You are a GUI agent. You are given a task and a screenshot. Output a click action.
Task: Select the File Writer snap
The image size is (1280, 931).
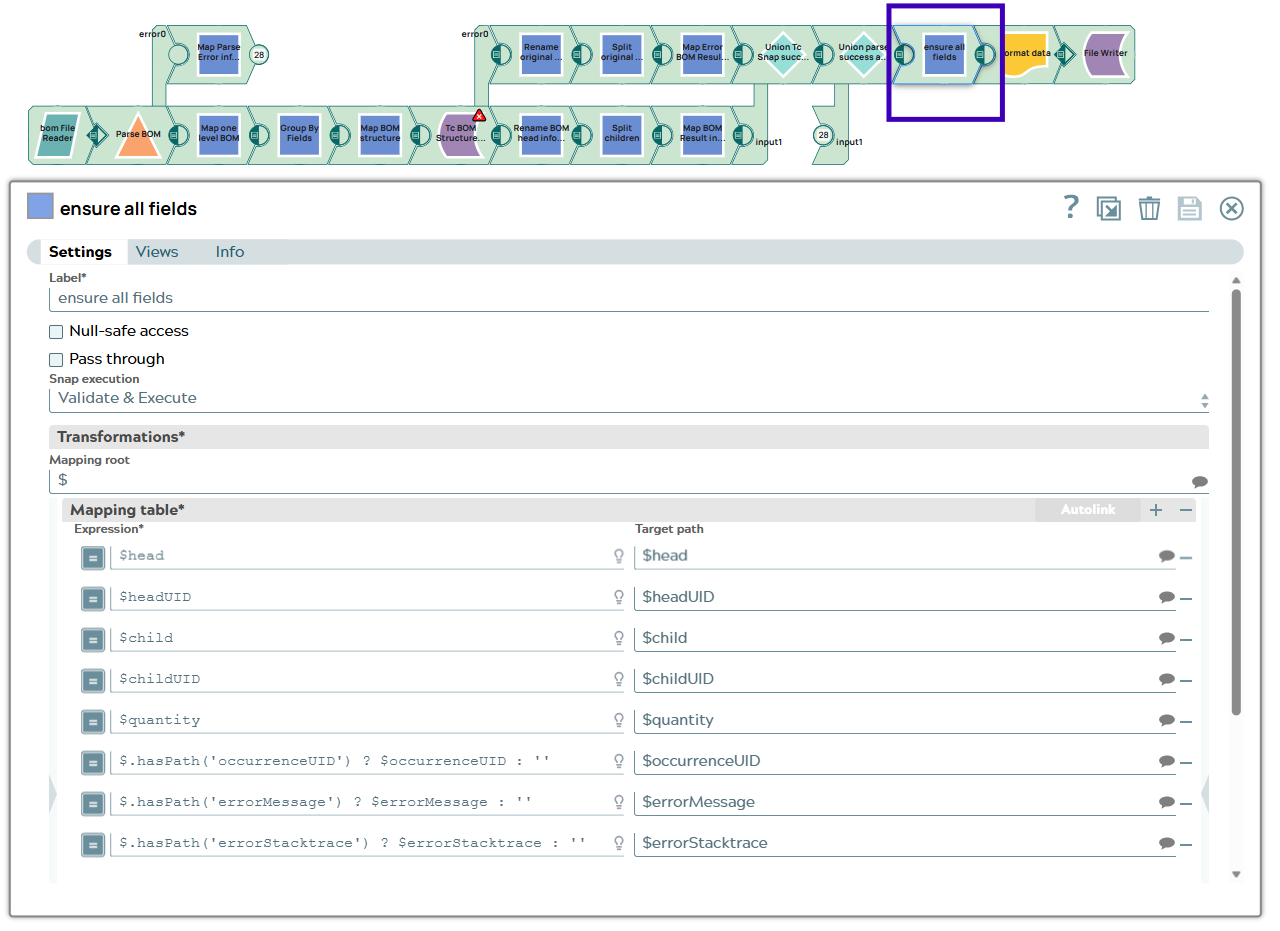point(1107,53)
